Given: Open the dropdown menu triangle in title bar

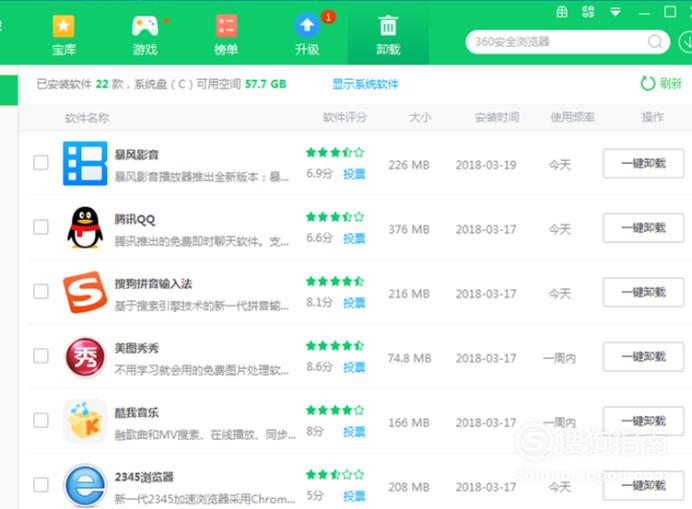Looking at the screenshot, I should point(615,12).
